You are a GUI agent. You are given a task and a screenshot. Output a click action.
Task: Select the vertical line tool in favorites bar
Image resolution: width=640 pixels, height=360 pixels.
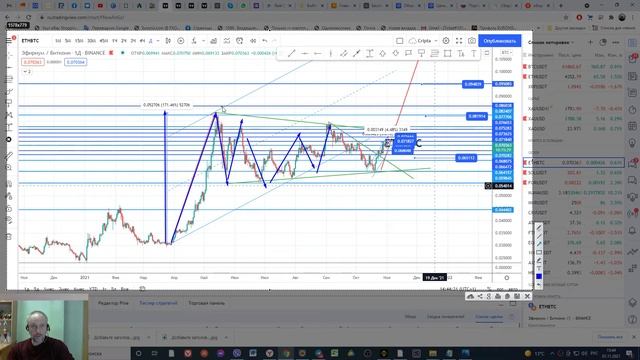[x=331, y=53]
